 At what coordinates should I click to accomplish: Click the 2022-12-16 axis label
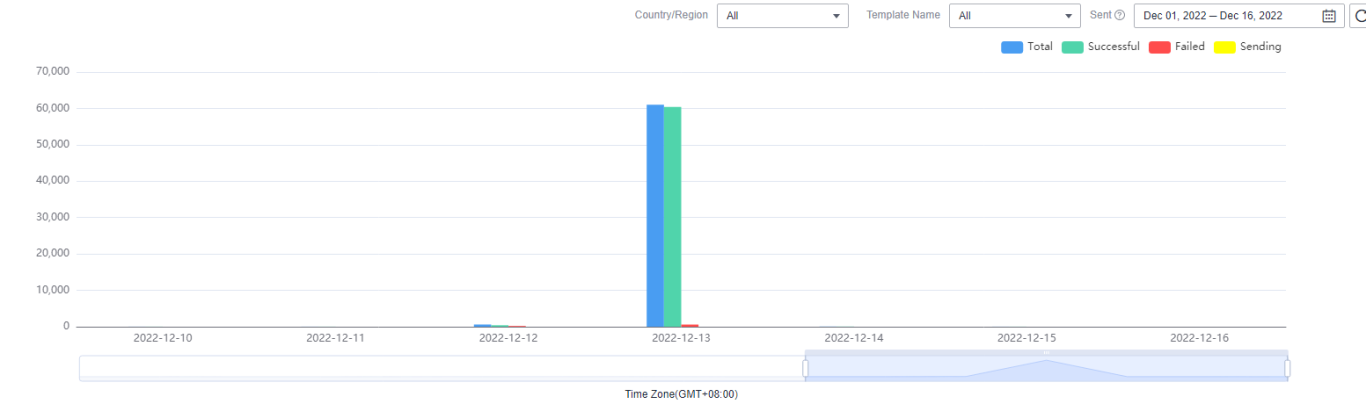click(1200, 338)
